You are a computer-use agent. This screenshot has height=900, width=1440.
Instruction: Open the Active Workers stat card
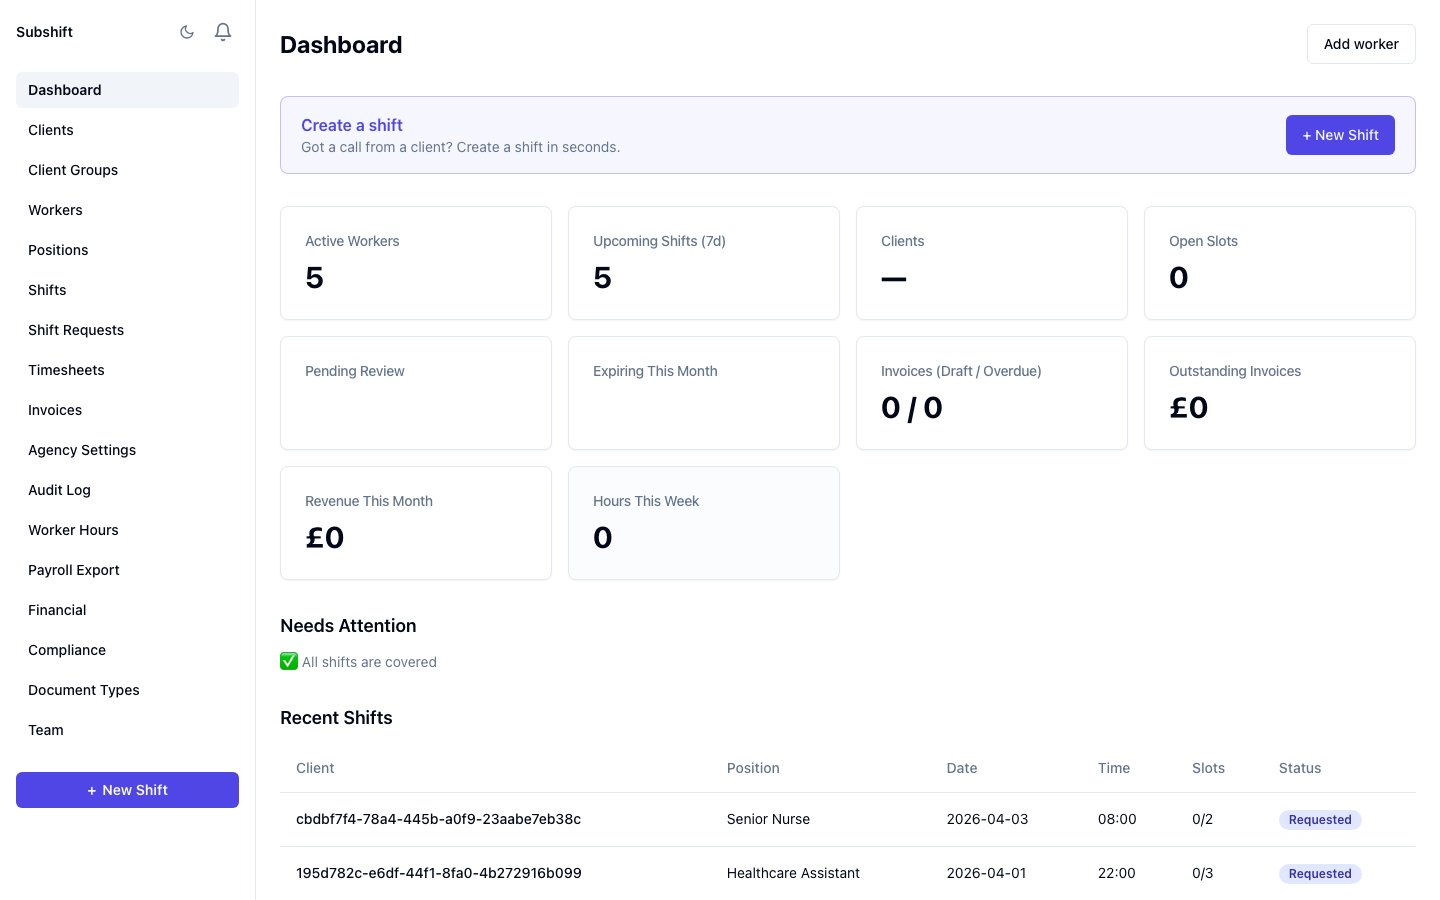point(415,262)
